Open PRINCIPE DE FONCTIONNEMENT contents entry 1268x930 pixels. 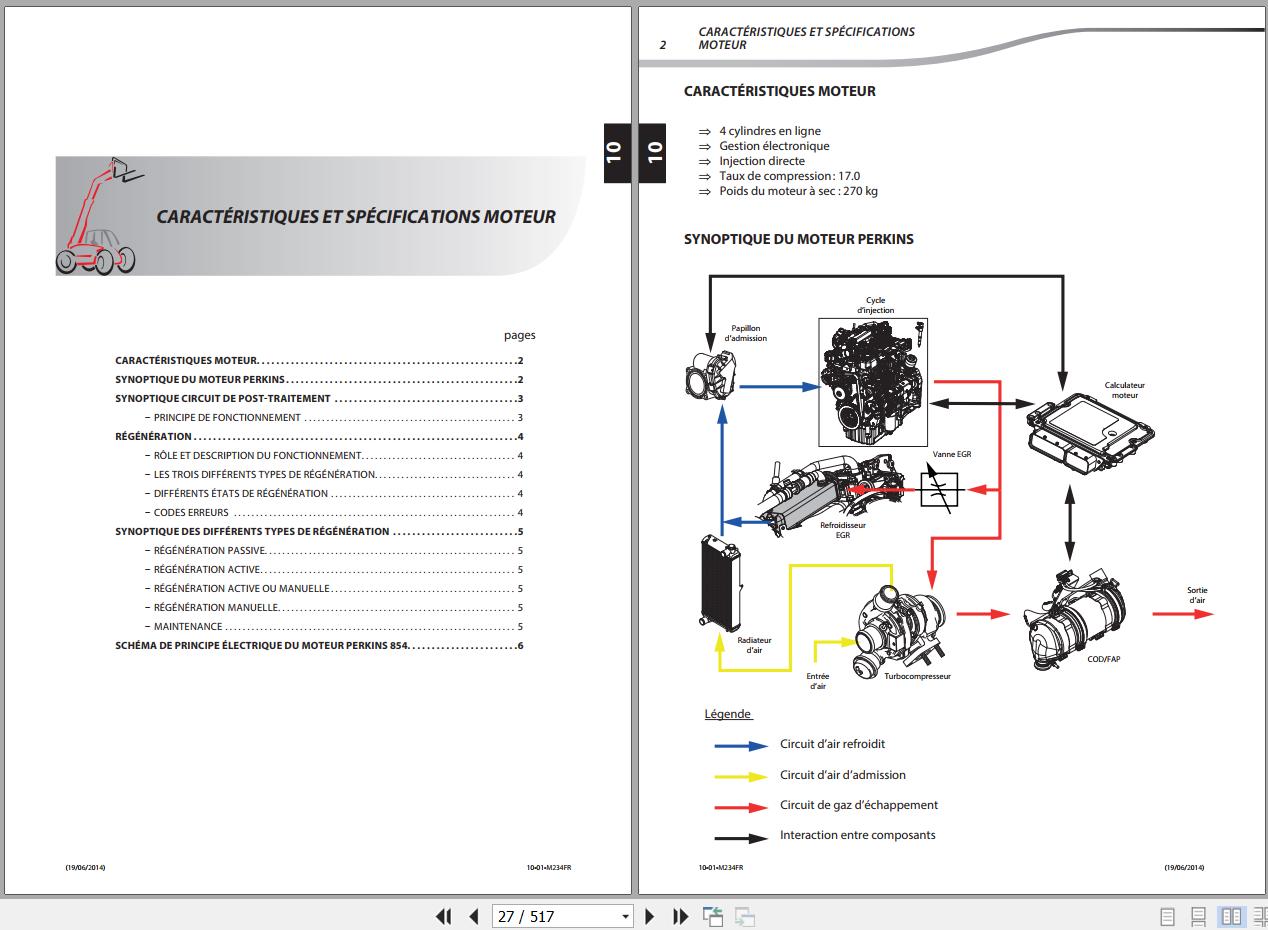(333, 418)
